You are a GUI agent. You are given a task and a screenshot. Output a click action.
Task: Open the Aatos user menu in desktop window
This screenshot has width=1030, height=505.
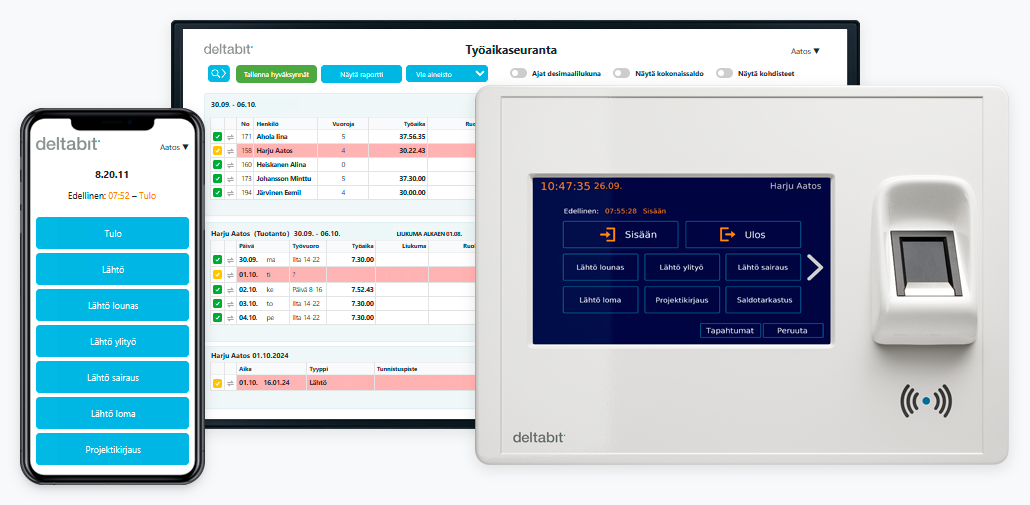805,51
